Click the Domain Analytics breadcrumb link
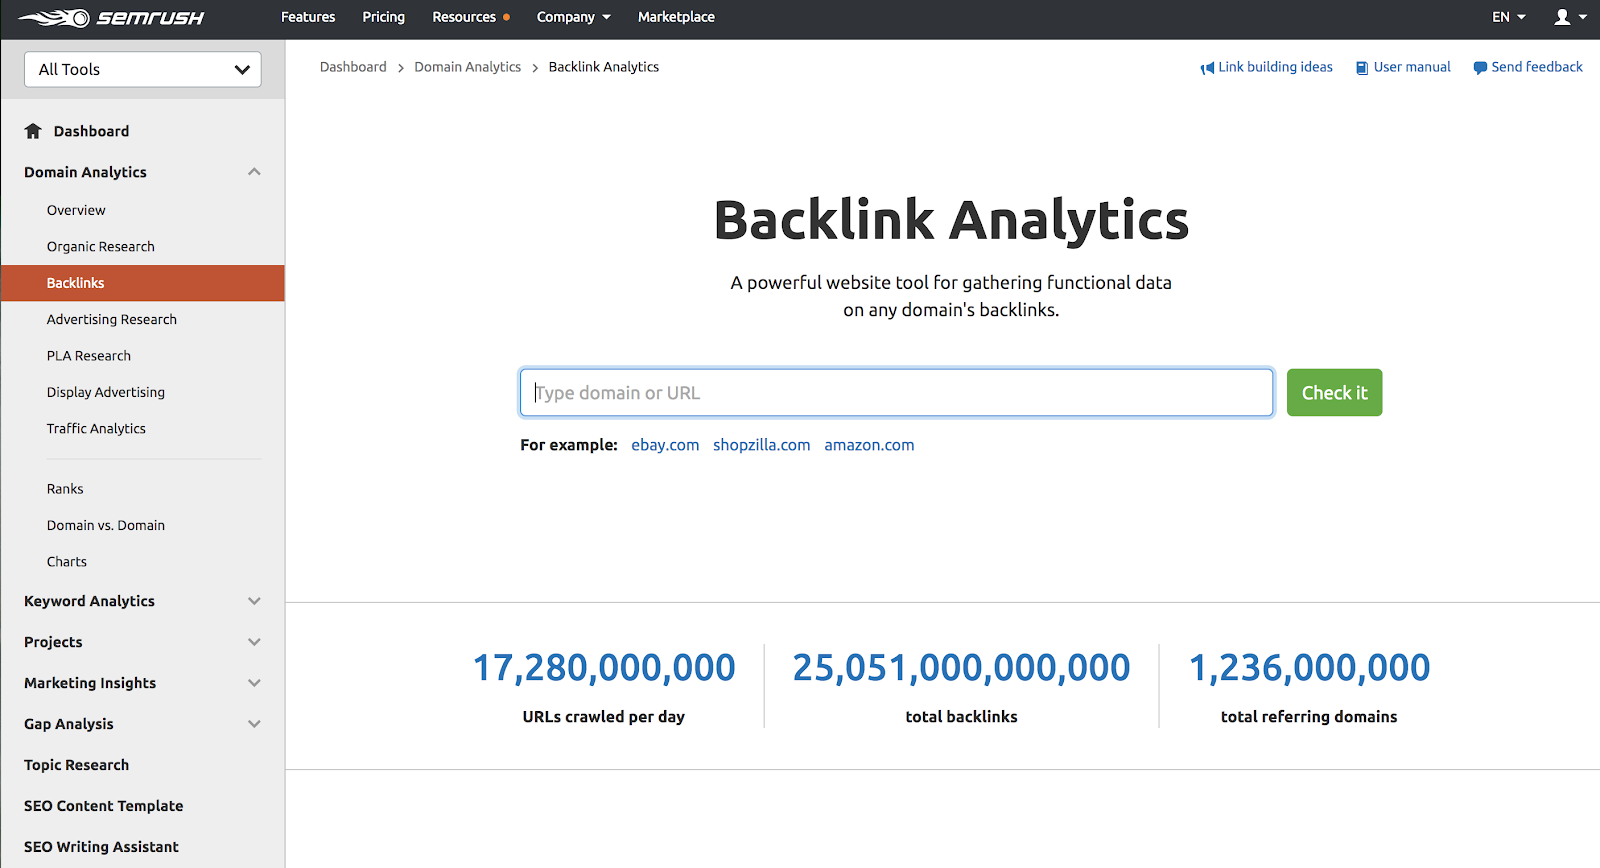Screen dimensions: 1600x868 [468, 67]
